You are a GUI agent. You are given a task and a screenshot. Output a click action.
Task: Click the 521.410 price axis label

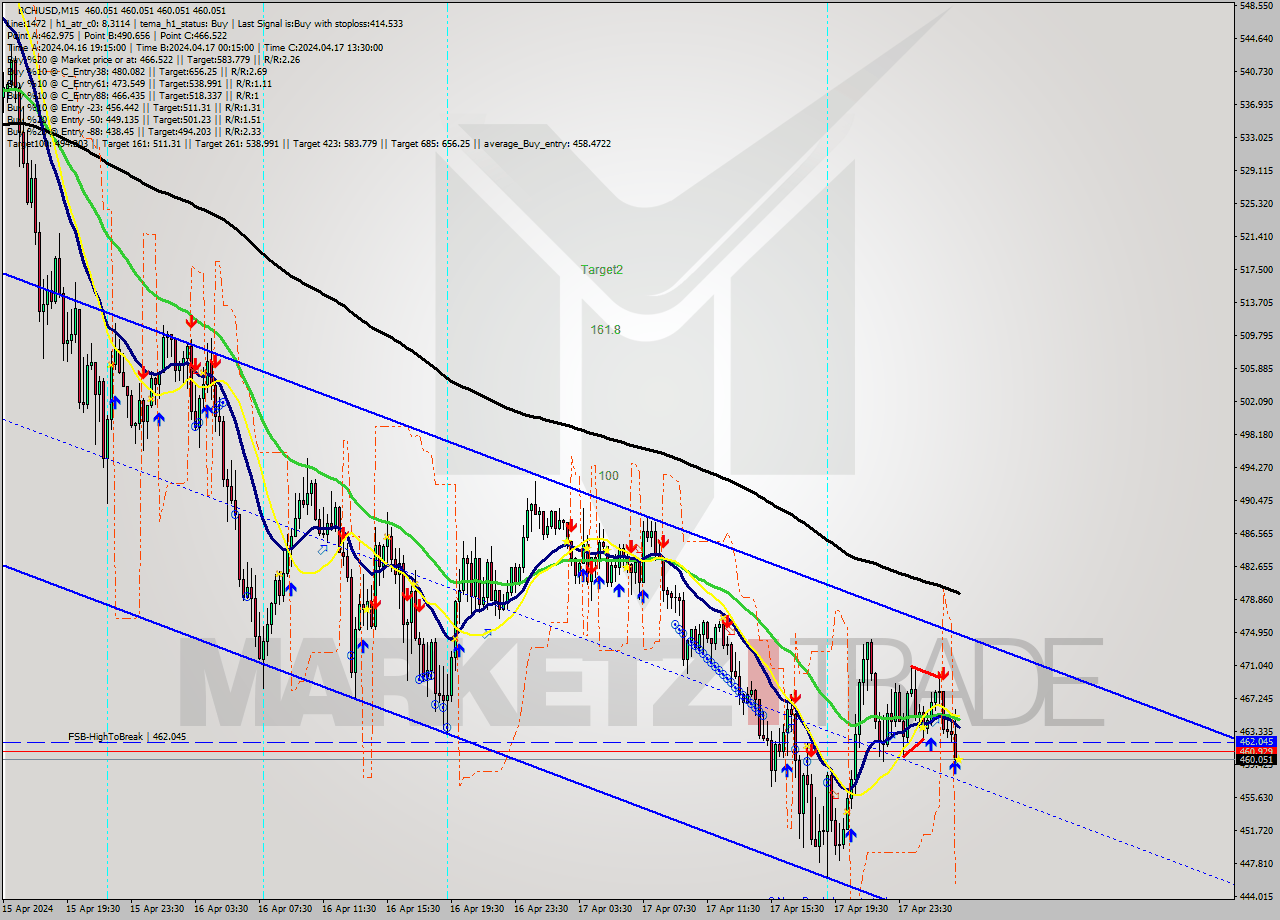[x=1256, y=237]
